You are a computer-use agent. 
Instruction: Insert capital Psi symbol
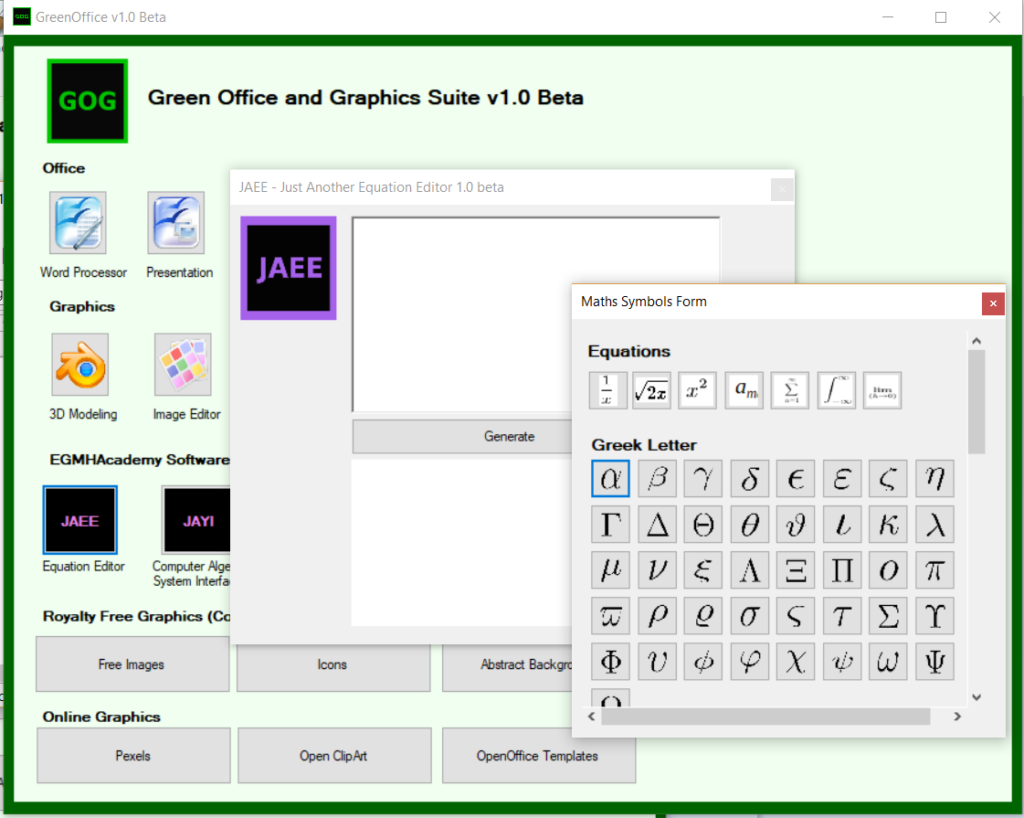point(935,661)
